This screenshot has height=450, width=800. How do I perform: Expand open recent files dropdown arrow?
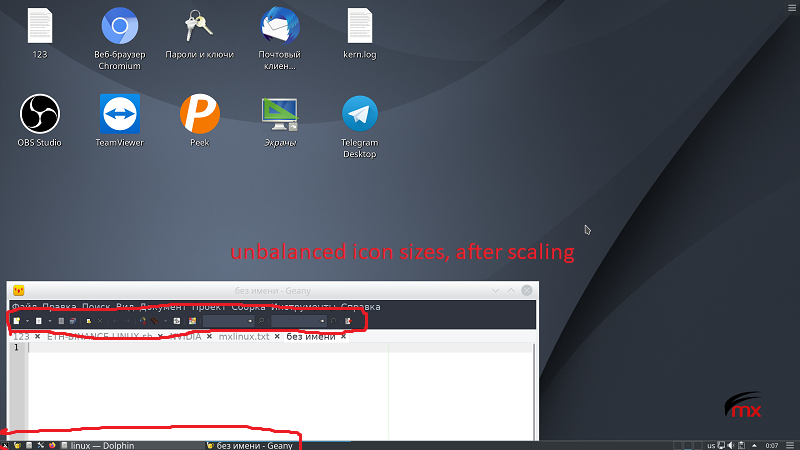click(x=49, y=321)
